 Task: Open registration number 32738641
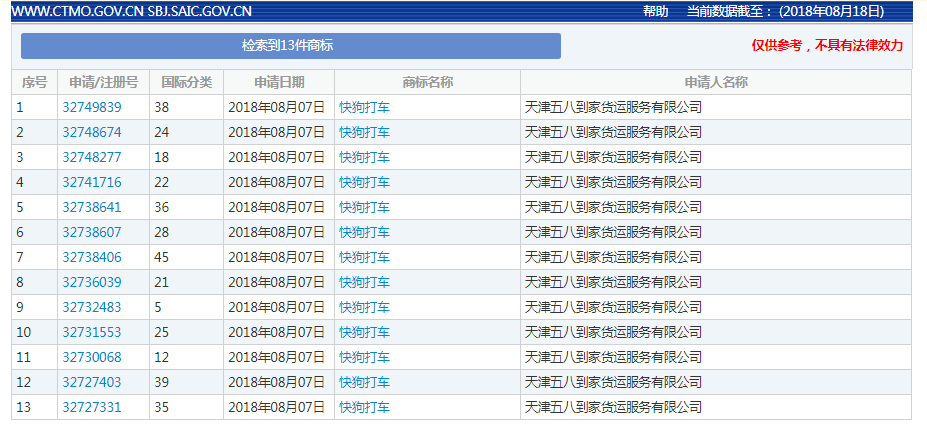(92, 208)
